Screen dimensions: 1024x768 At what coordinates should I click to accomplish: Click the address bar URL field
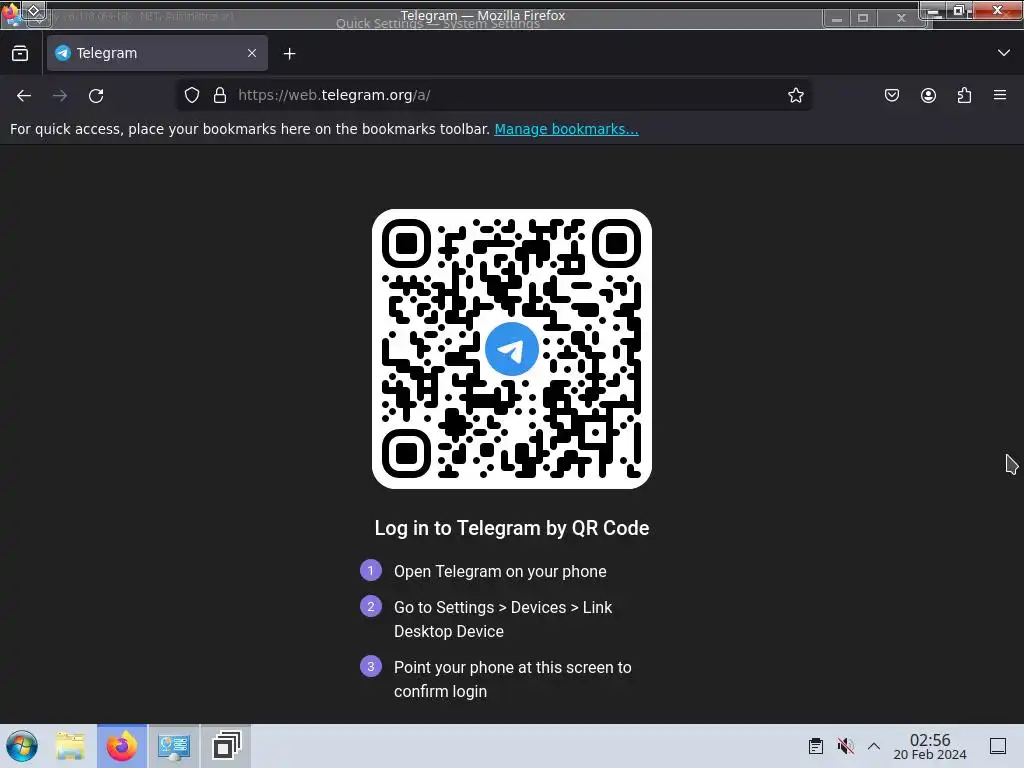point(493,95)
